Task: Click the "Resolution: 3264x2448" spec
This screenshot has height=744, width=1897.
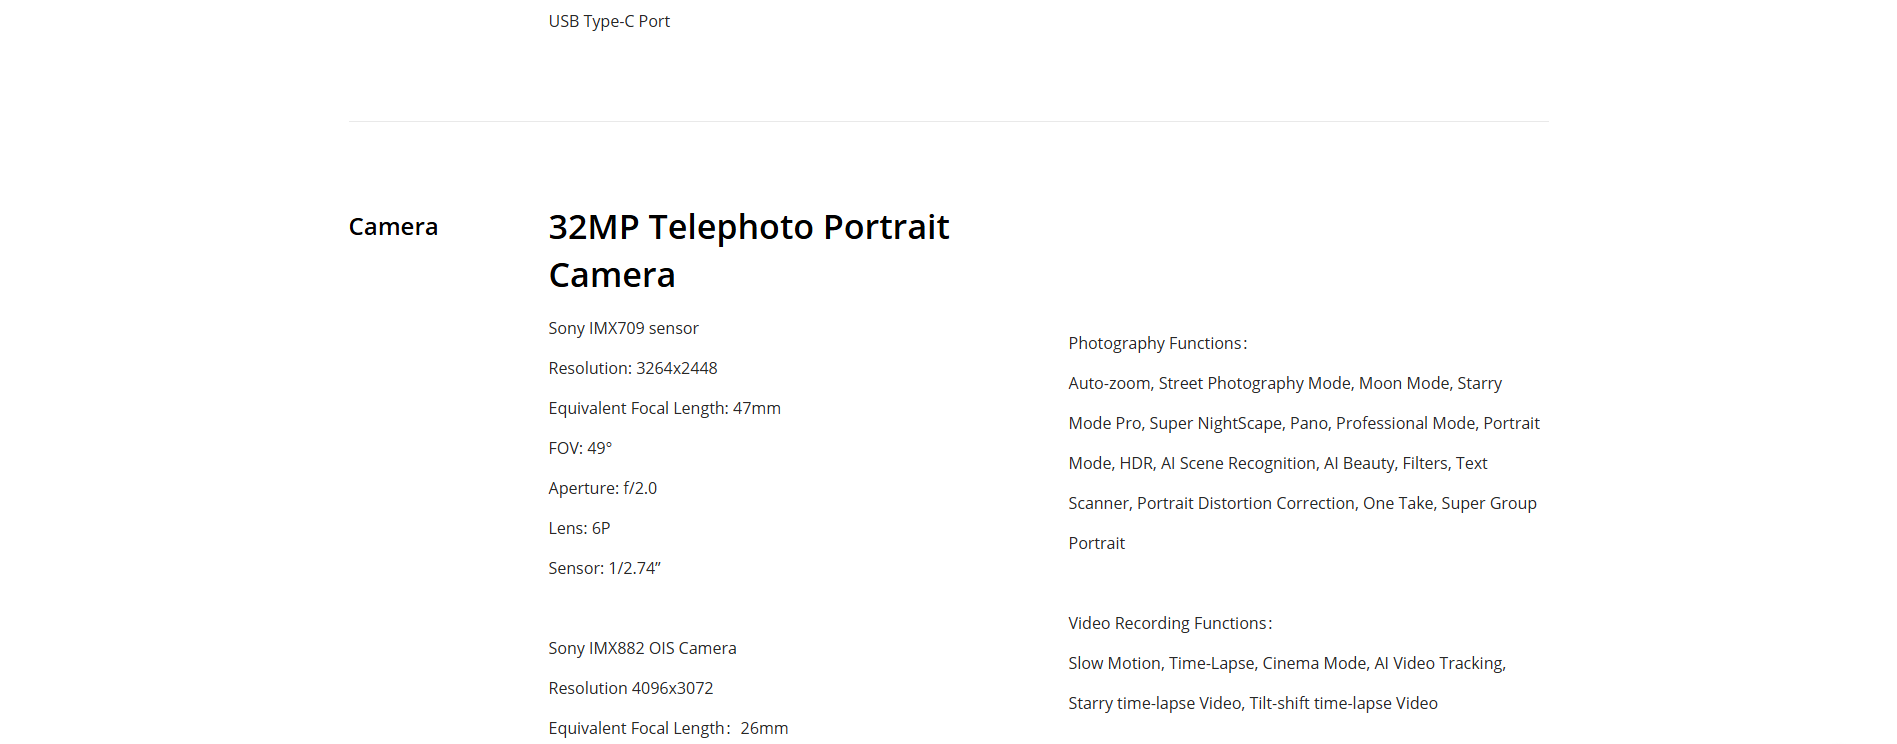Action: [632, 368]
